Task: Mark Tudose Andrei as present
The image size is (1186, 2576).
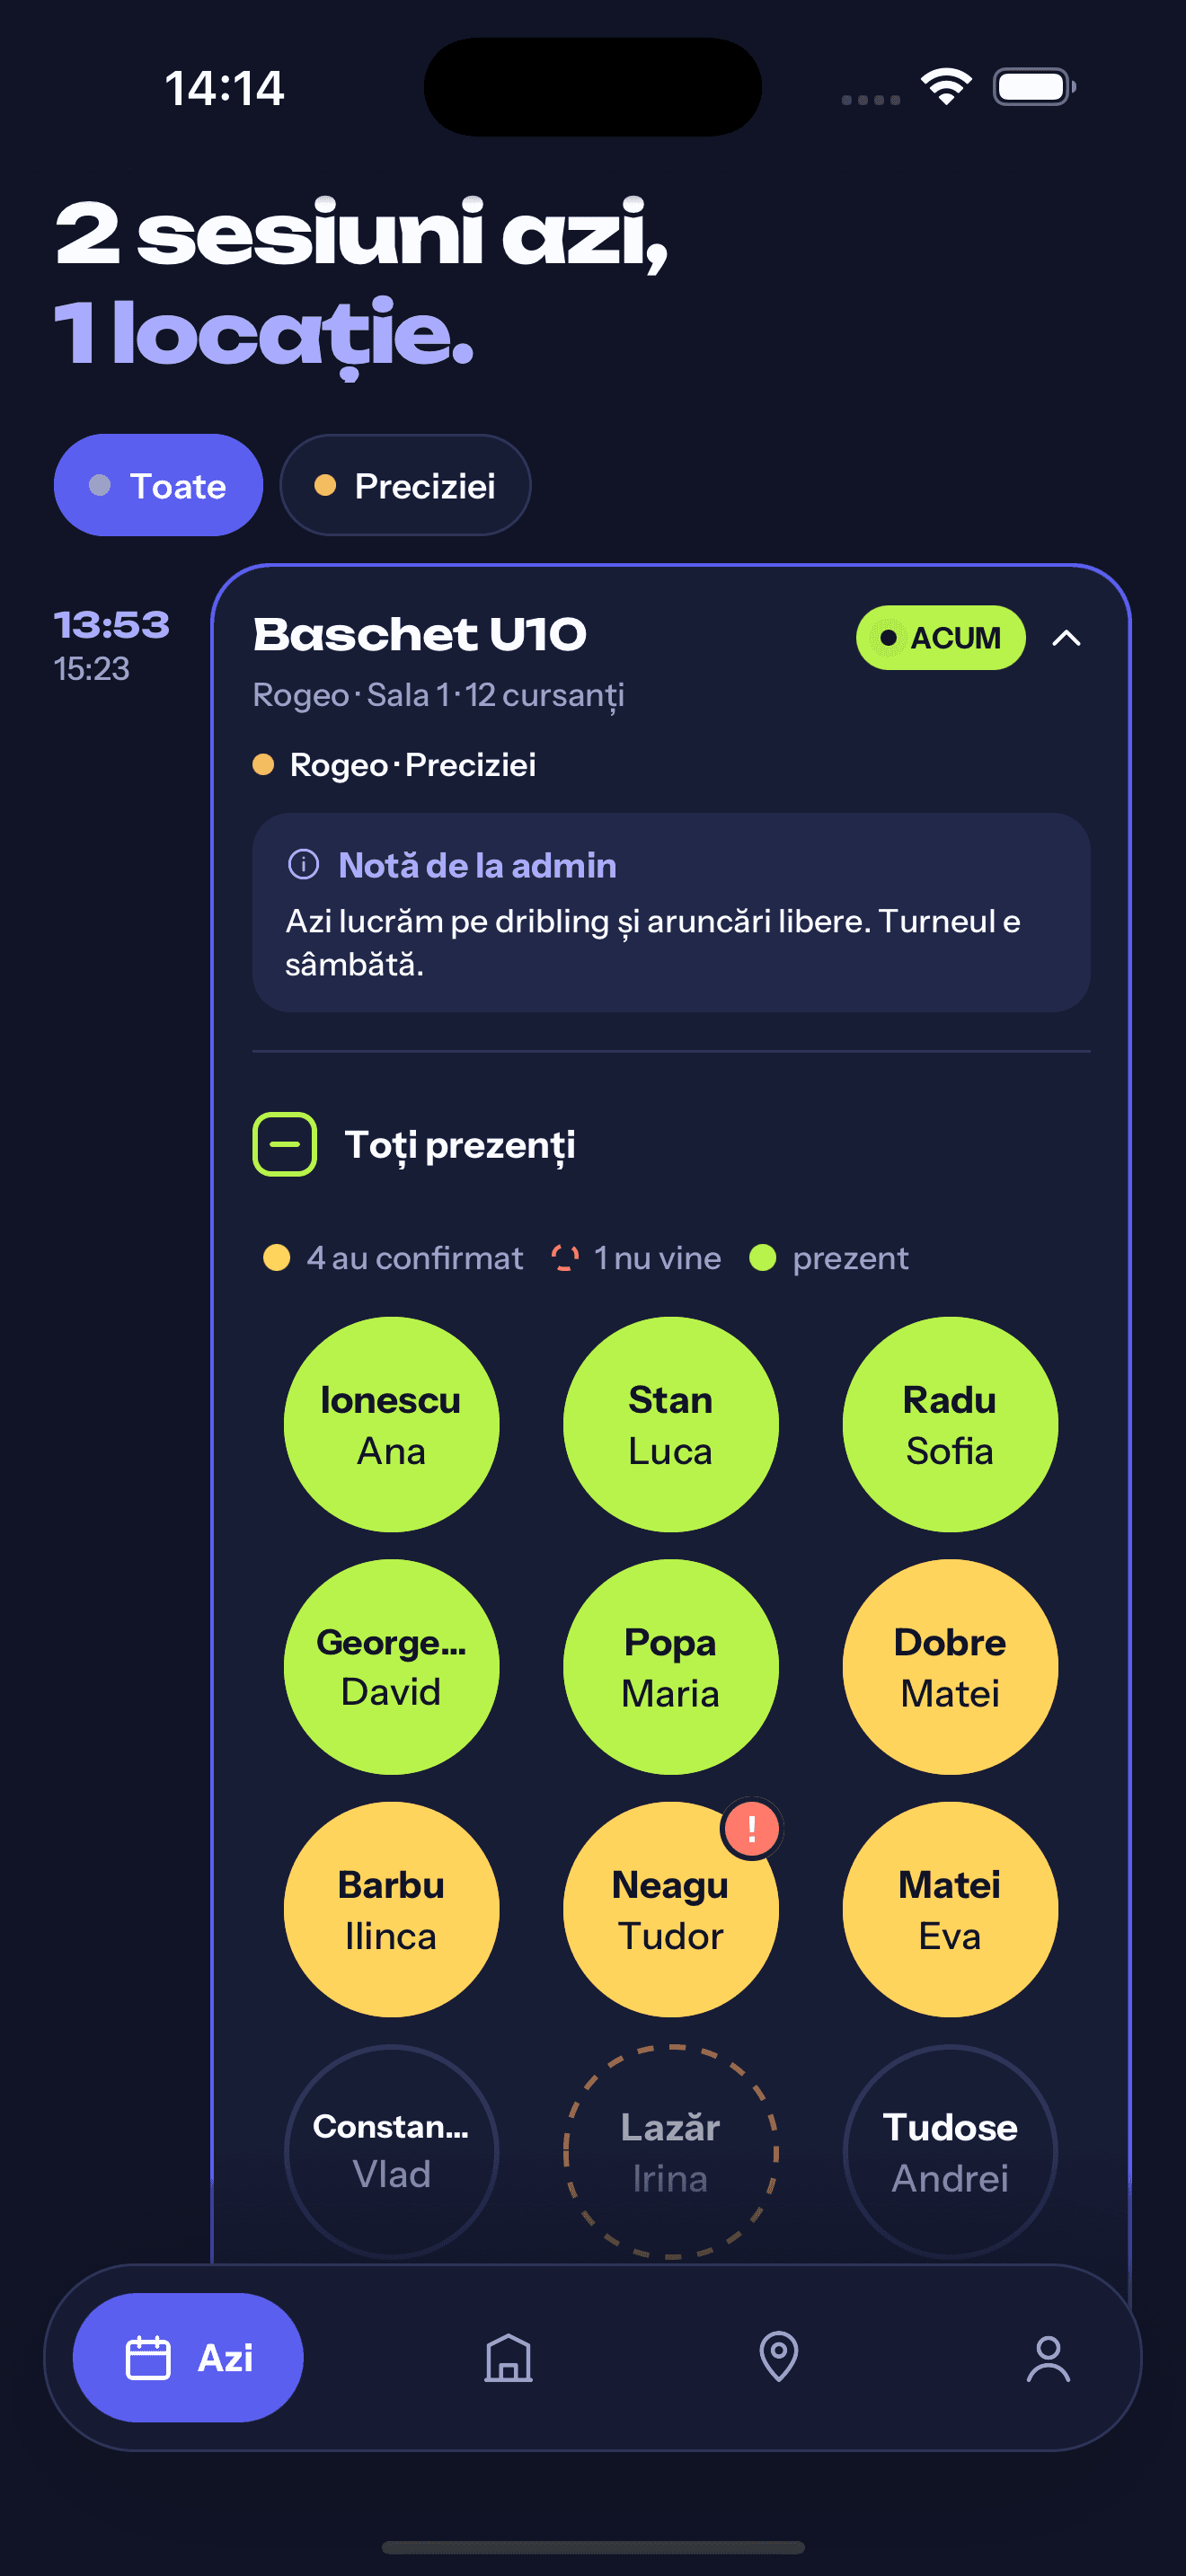Action: 950,2151
